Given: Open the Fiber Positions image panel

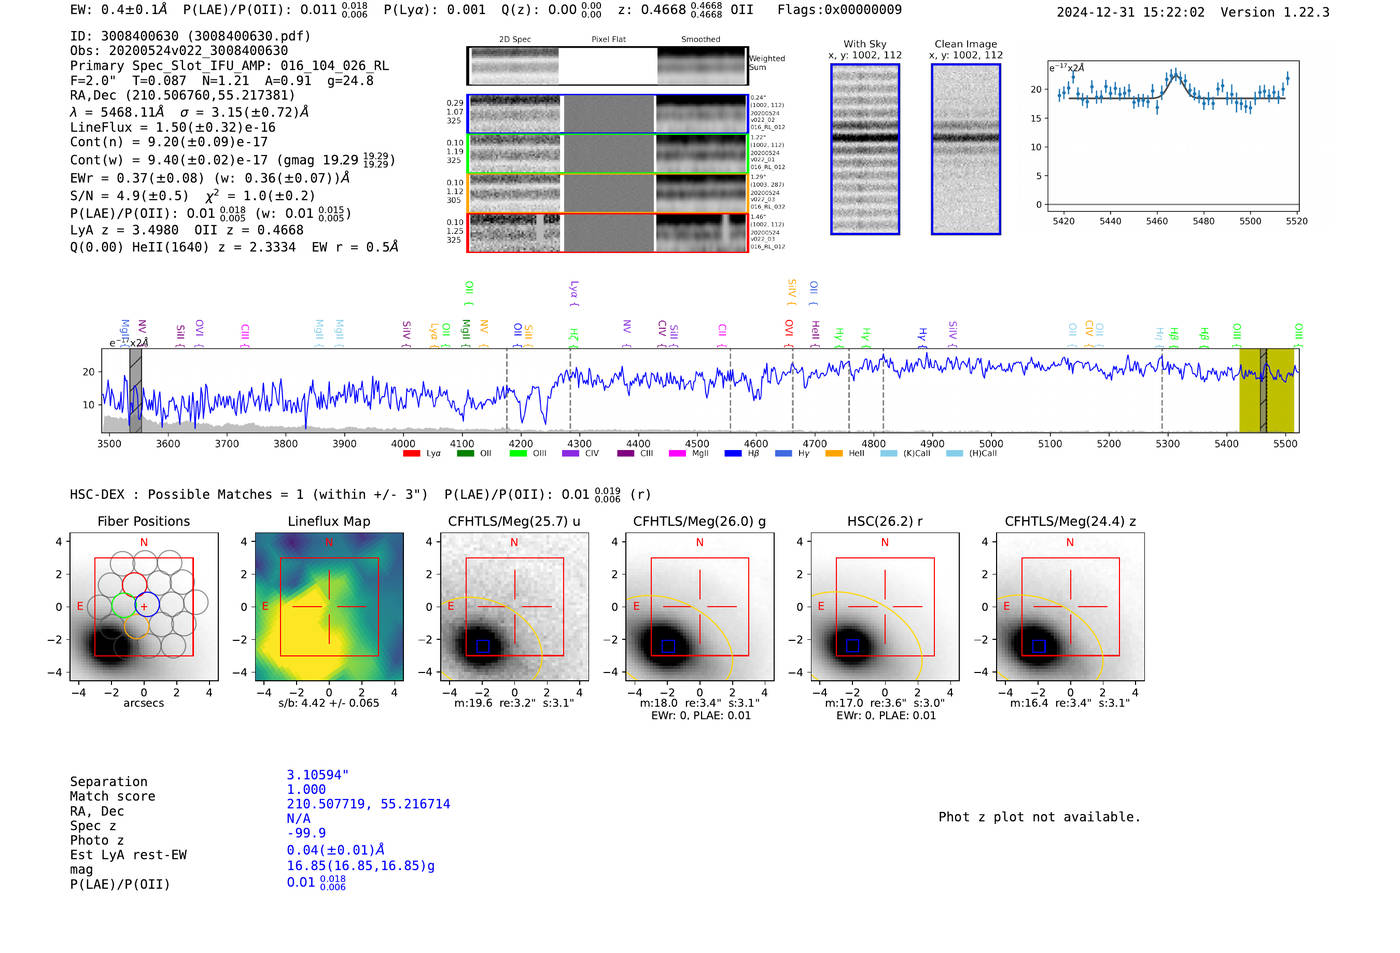Looking at the screenshot, I should pos(144,607).
